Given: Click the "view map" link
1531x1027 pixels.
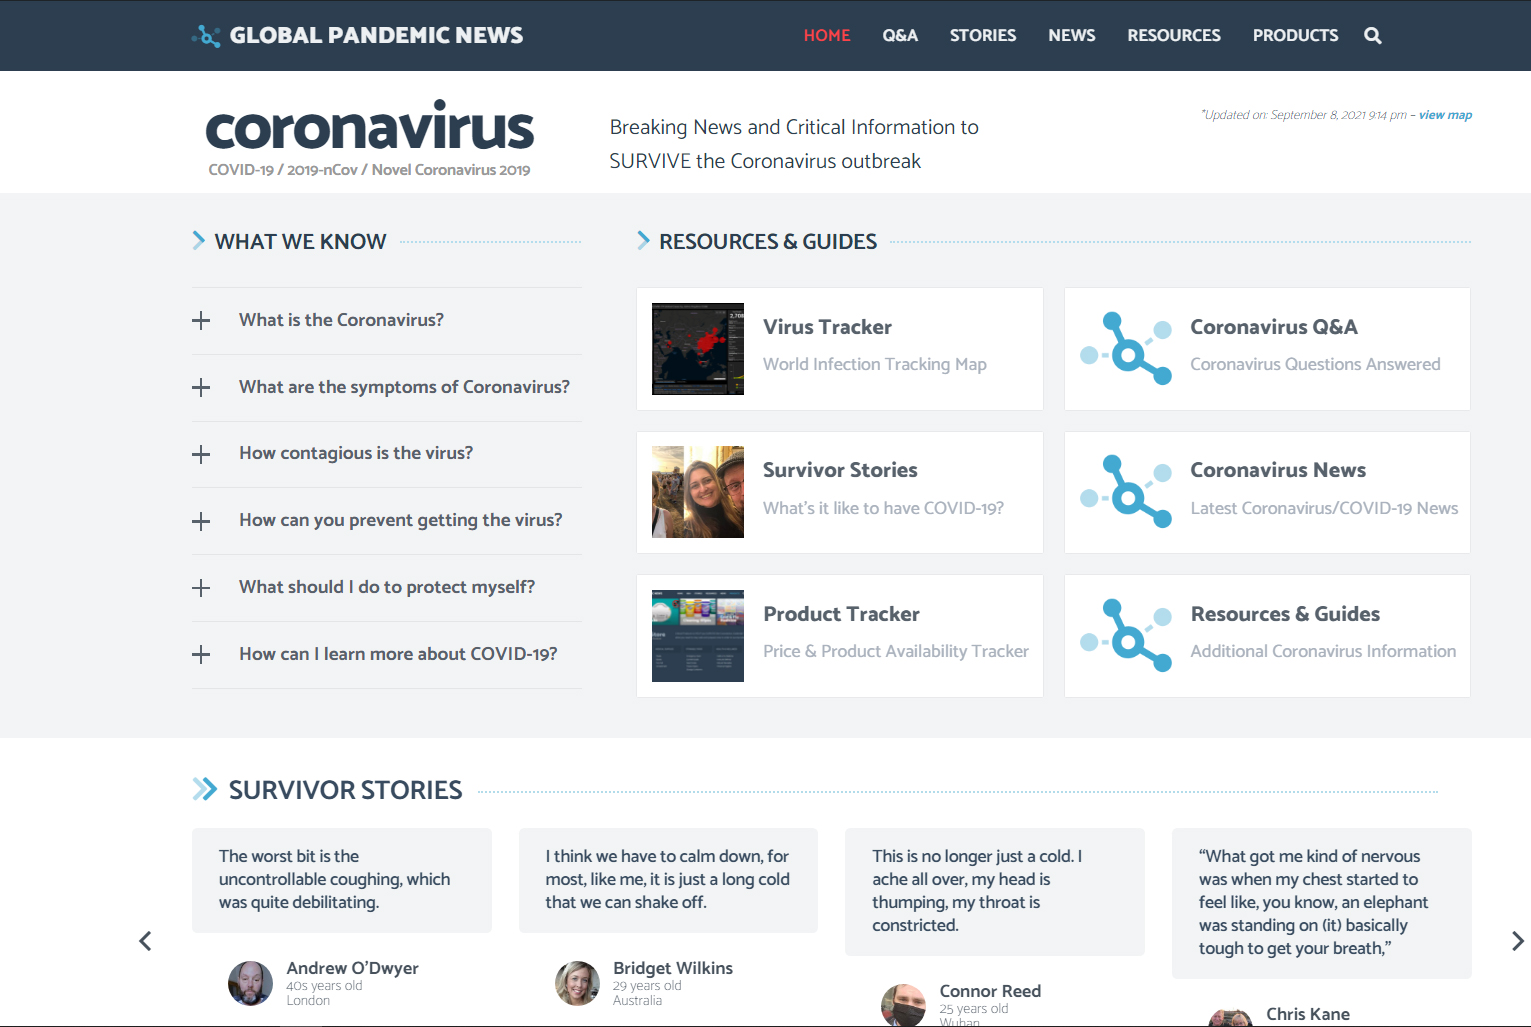Looking at the screenshot, I should pyautogui.click(x=1445, y=115).
